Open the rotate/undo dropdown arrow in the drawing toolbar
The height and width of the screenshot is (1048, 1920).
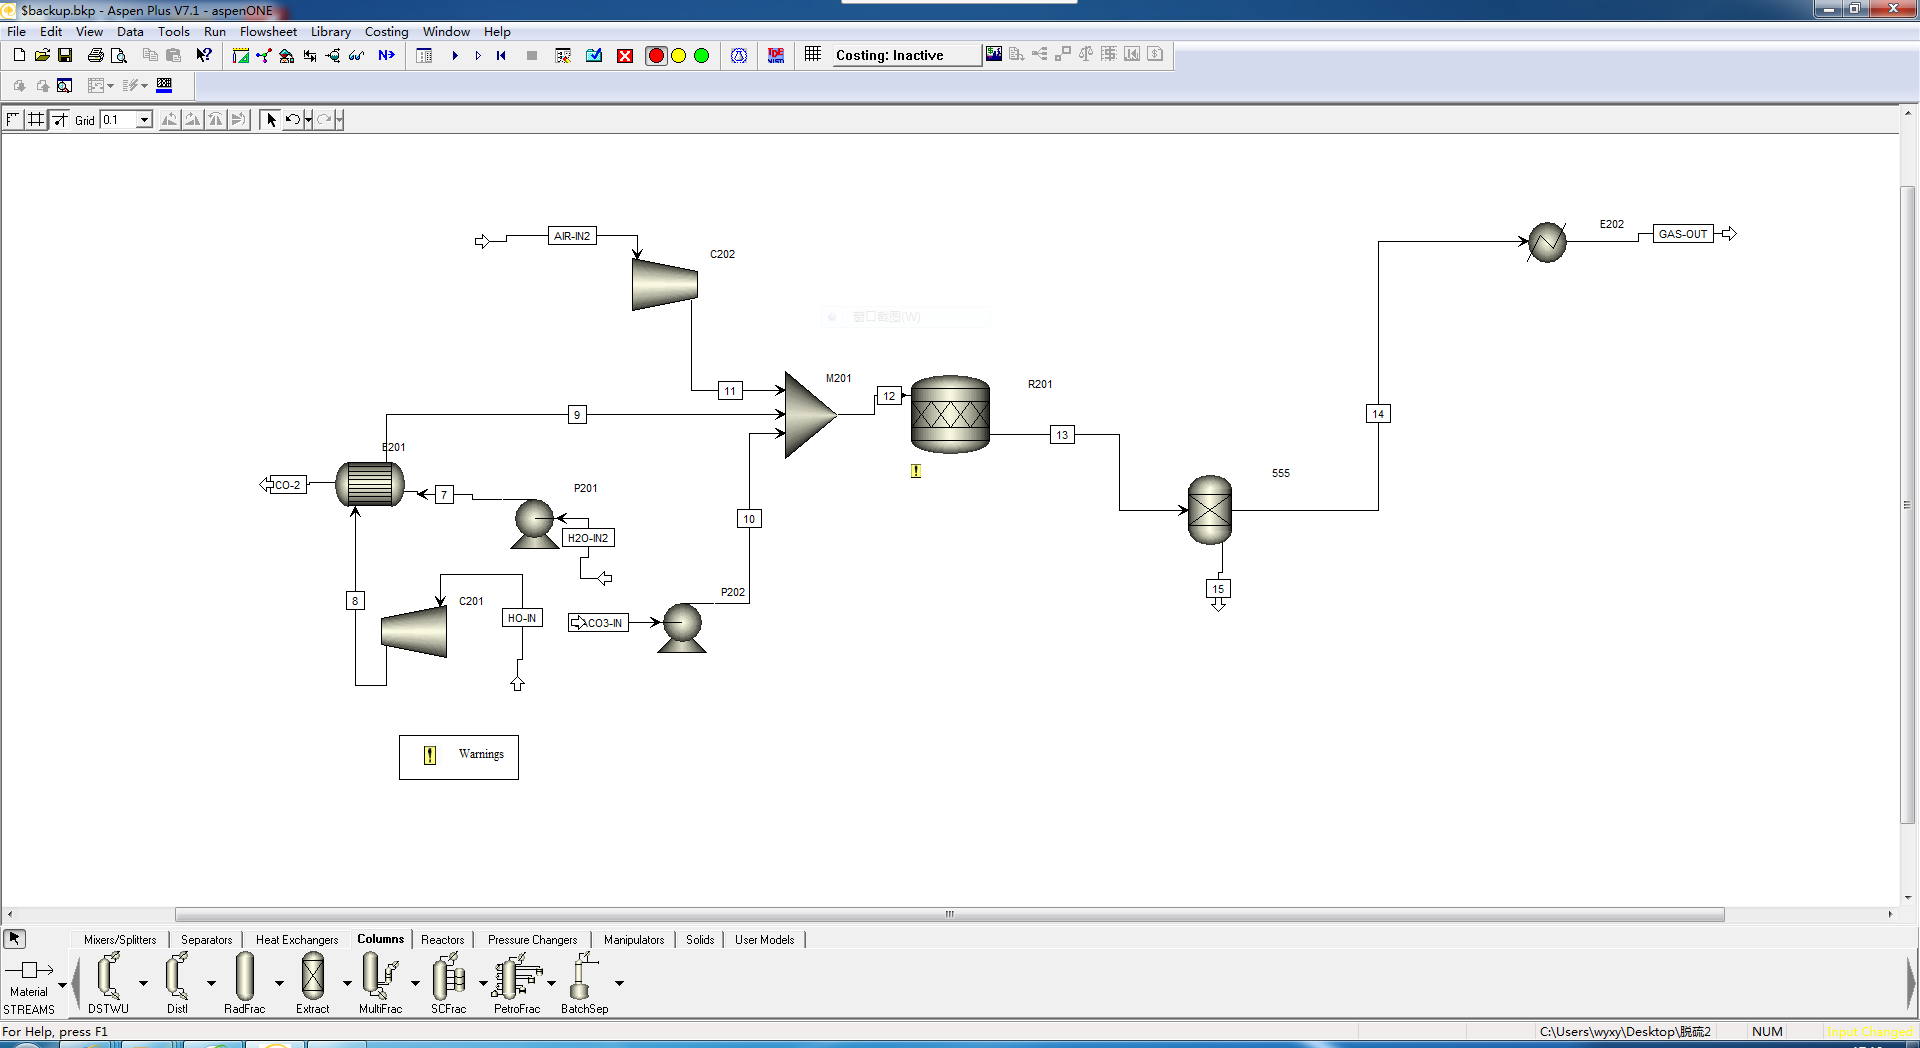pyautogui.click(x=308, y=120)
